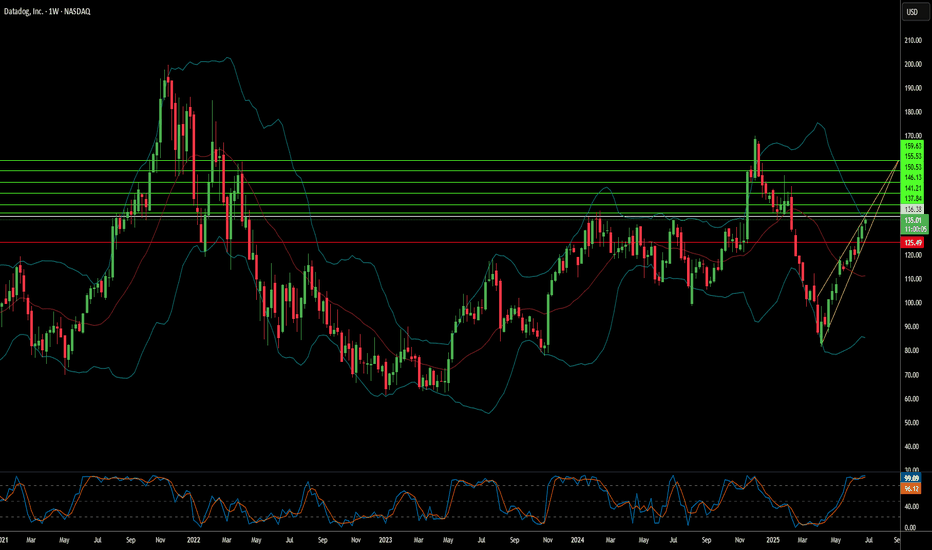Select the 150.53 green price label
This screenshot has height=550, width=932.
click(x=912, y=167)
